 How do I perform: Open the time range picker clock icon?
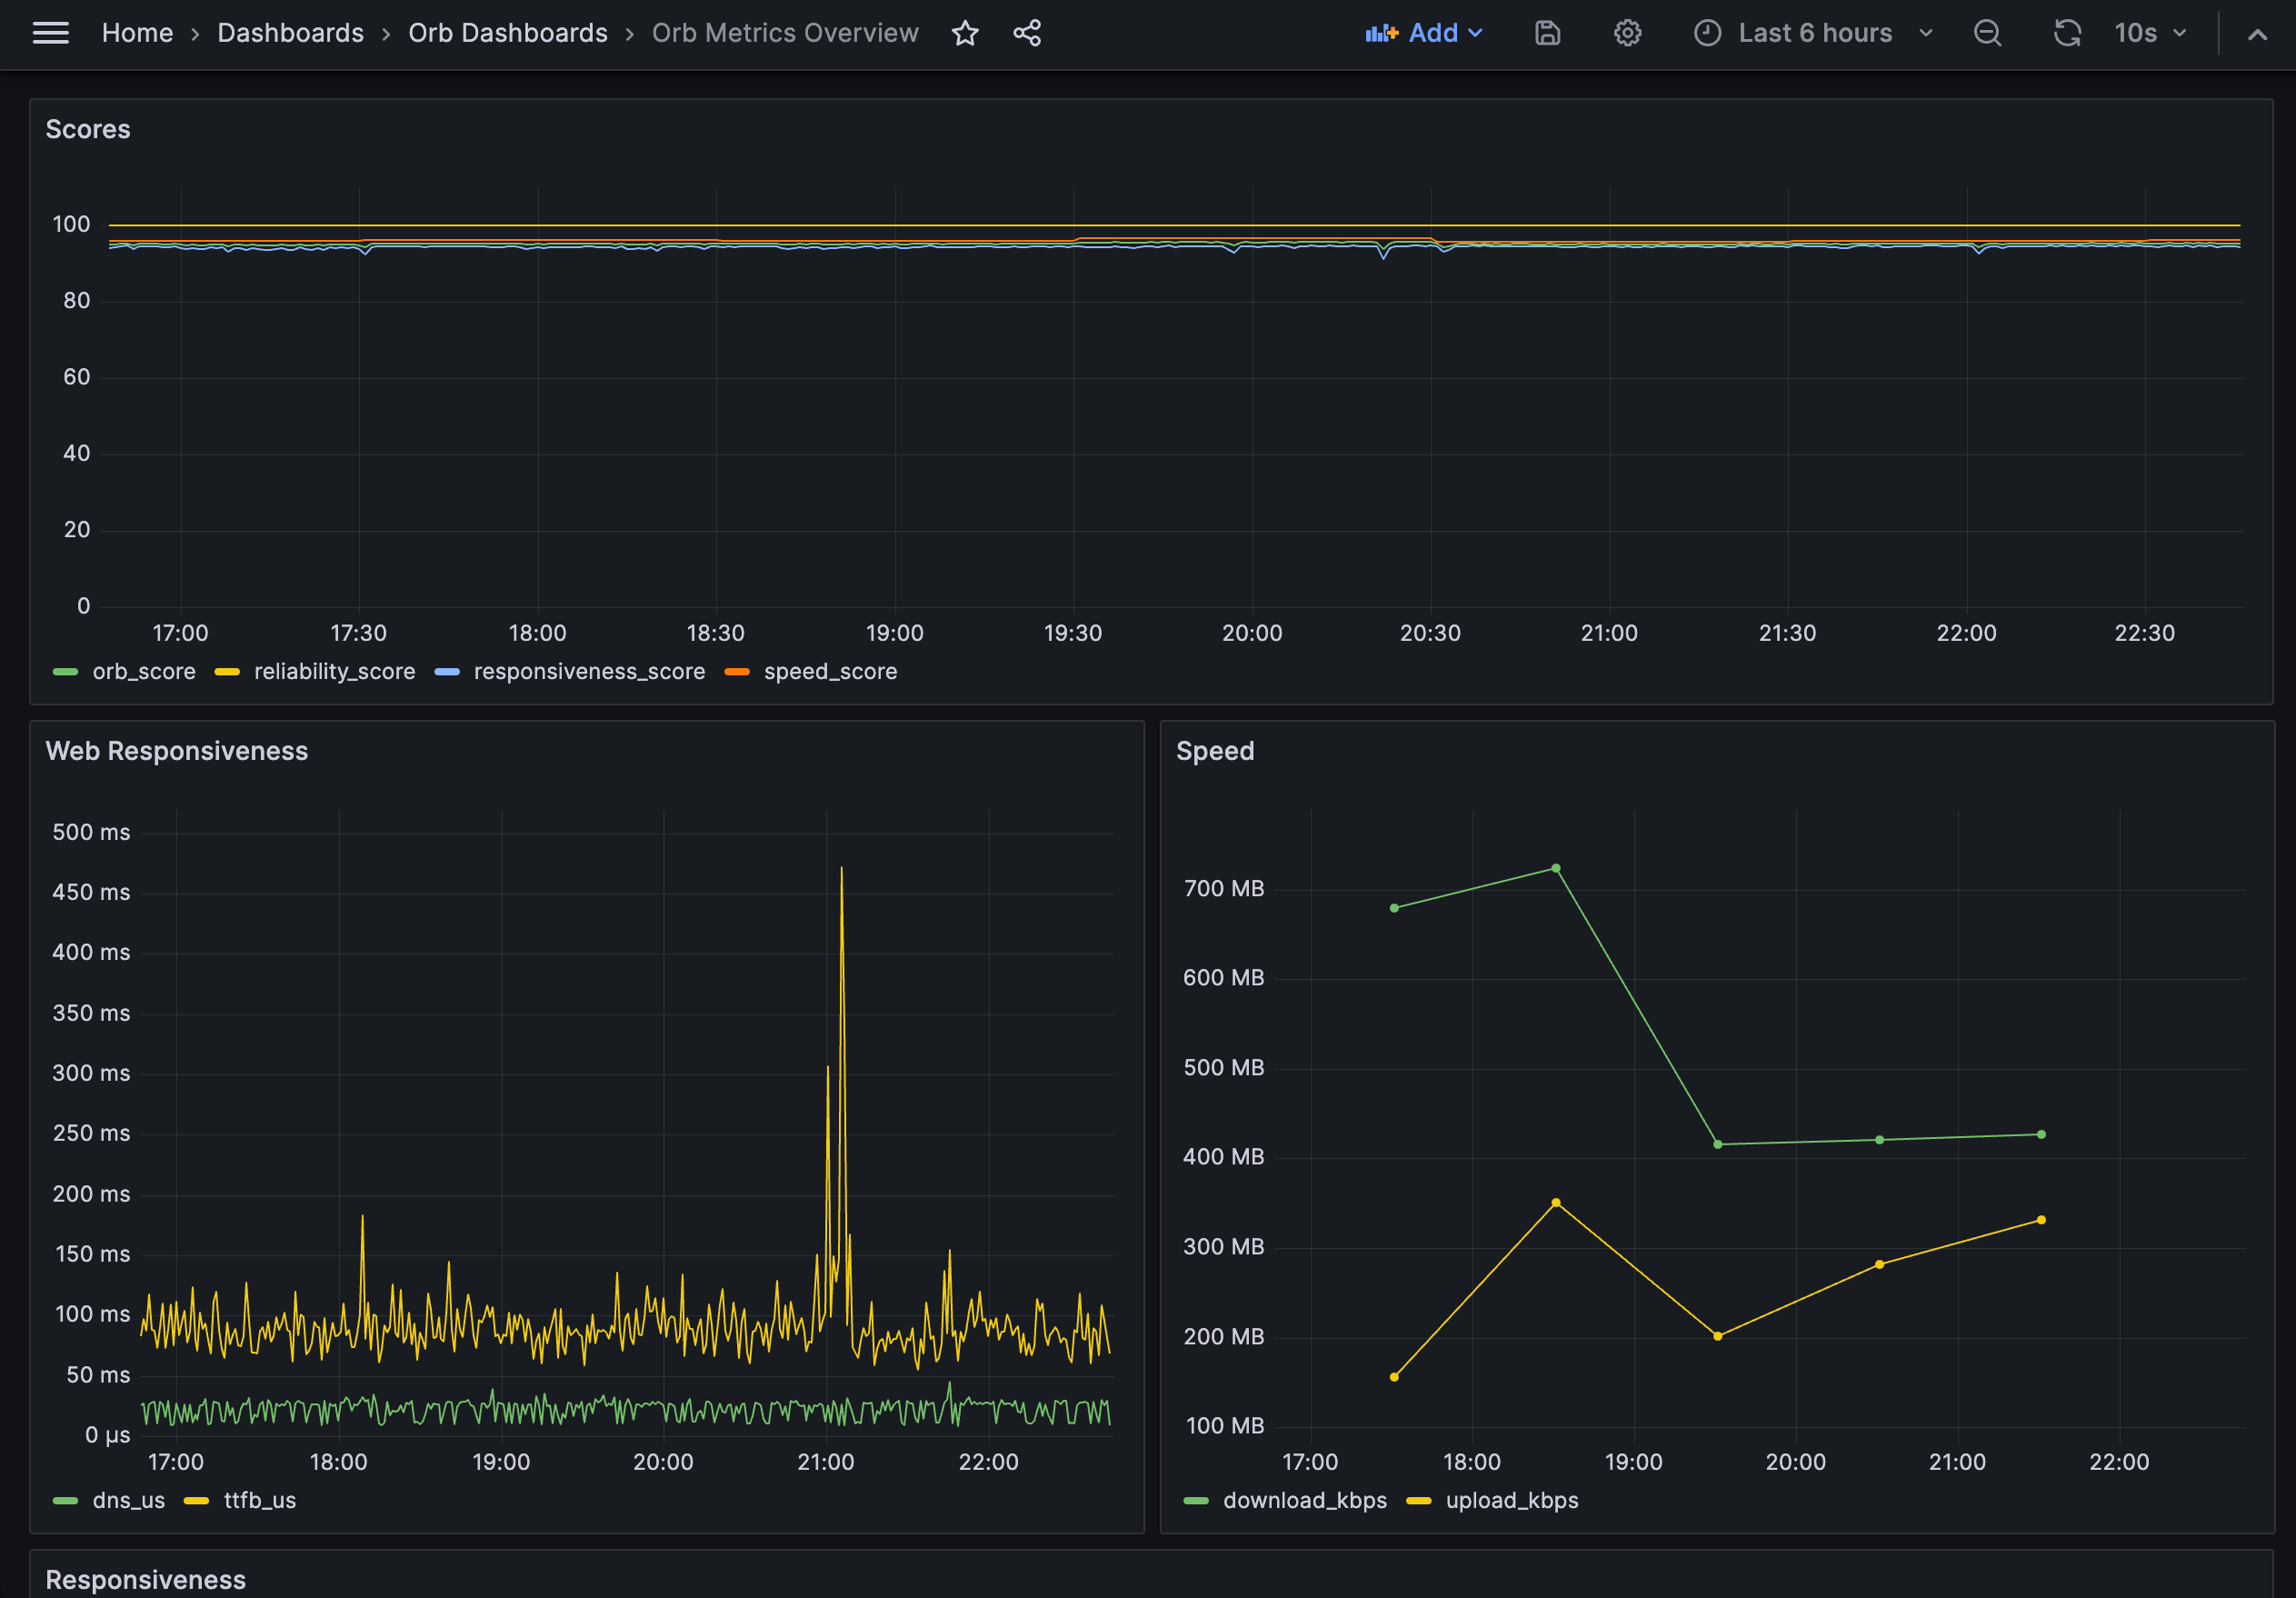pyautogui.click(x=1706, y=33)
